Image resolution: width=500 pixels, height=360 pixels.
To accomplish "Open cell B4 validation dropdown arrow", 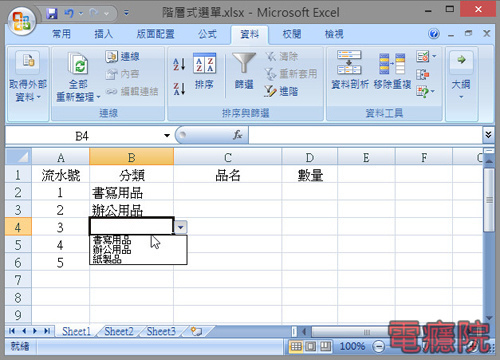I will 180,227.
